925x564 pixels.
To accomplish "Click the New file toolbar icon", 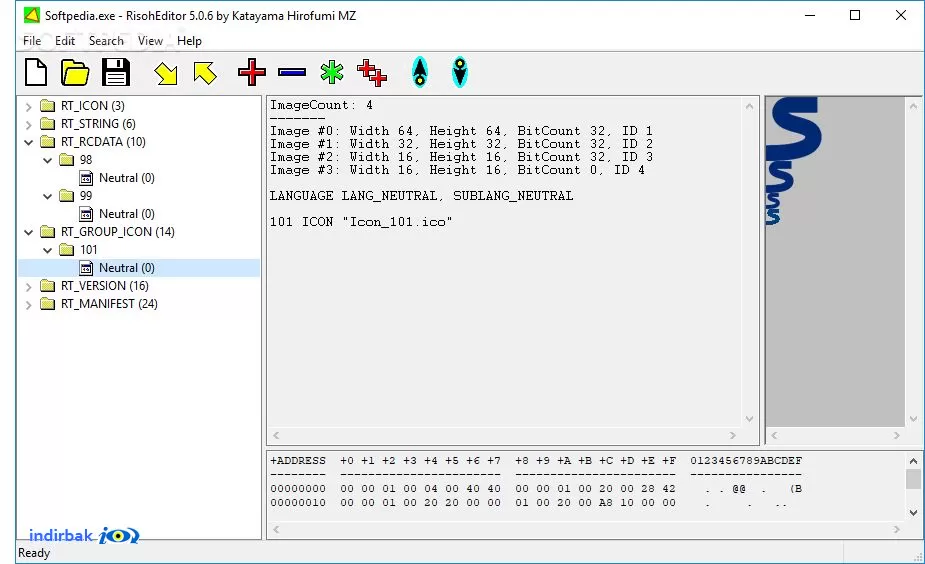I will click(x=36, y=73).
